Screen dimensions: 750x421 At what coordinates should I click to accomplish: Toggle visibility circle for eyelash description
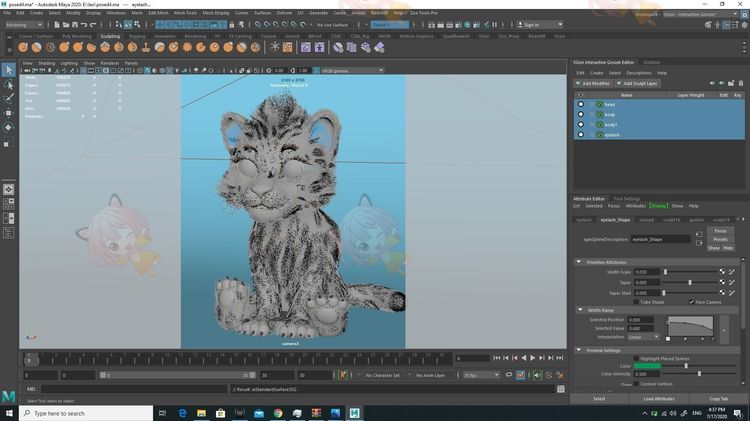pos(581,134)
